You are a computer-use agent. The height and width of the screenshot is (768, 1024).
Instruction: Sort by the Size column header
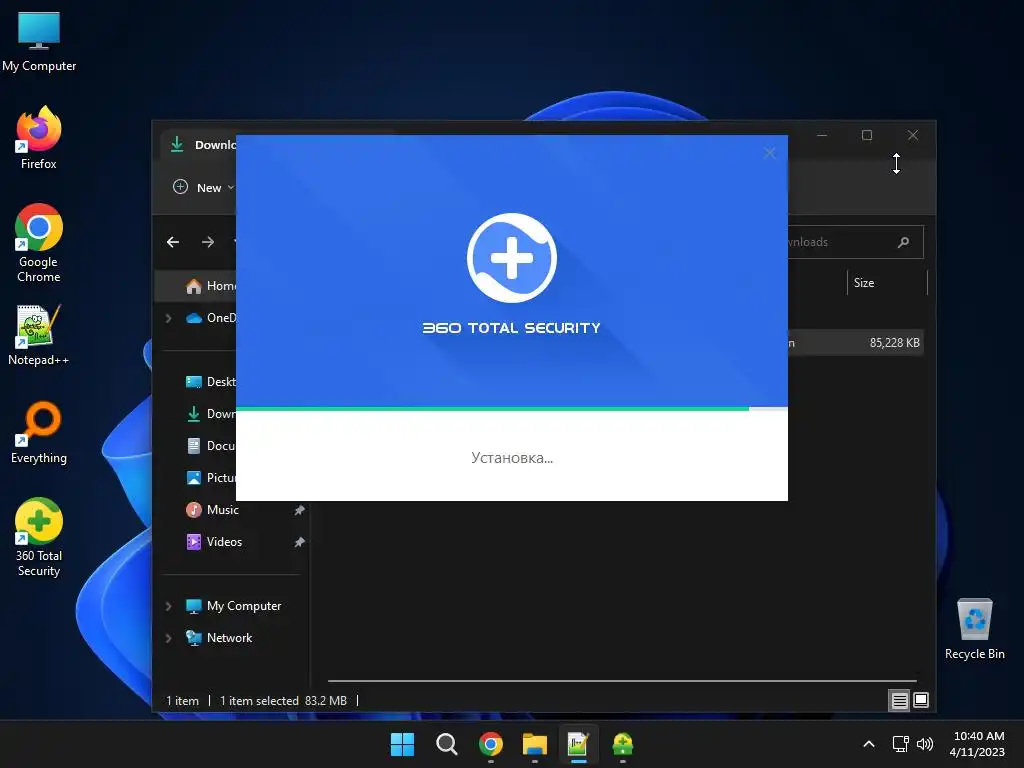(887, 283)
